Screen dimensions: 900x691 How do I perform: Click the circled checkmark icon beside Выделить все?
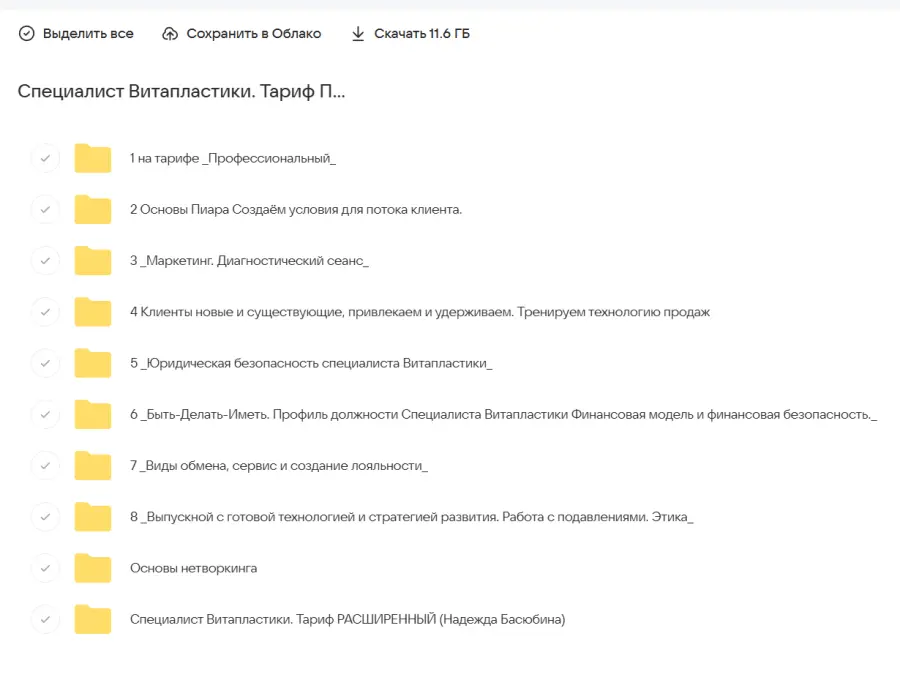tap(27, 34)
